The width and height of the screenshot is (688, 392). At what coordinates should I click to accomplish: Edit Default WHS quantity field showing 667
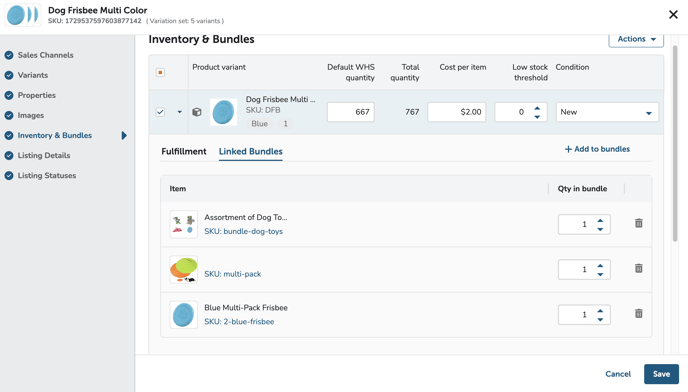click(x=351, y=112)
